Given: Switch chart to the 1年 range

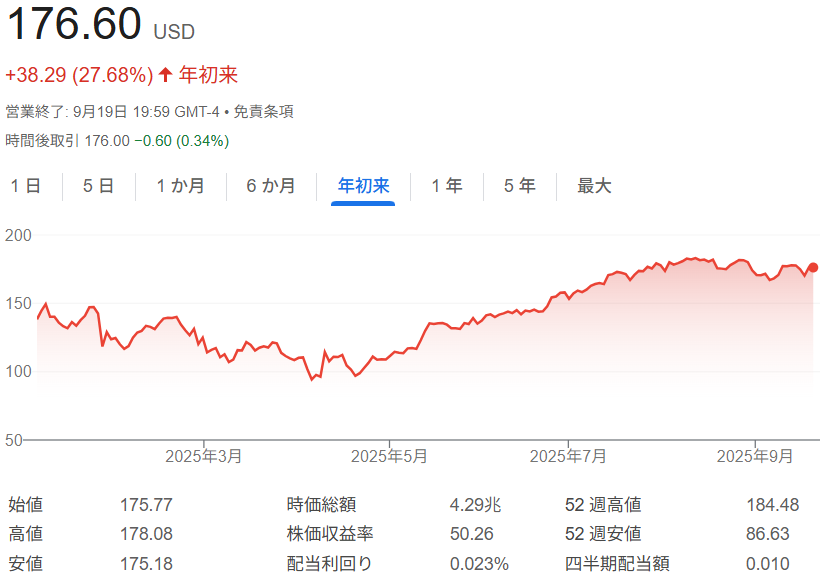Looking at the screenshot, I should (x=447, y=186).
